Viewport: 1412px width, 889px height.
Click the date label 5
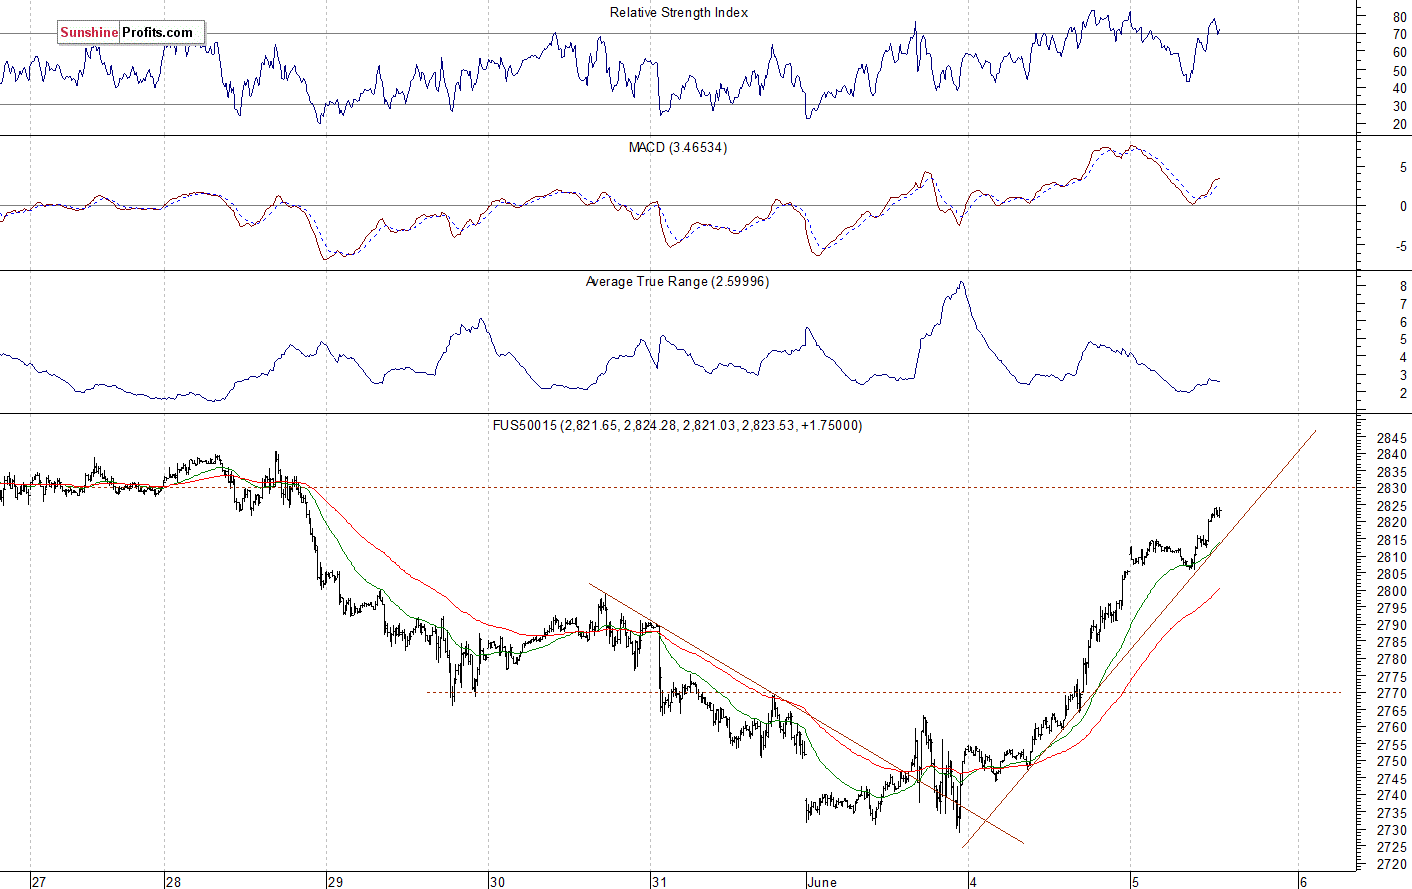coord(1136,882)
